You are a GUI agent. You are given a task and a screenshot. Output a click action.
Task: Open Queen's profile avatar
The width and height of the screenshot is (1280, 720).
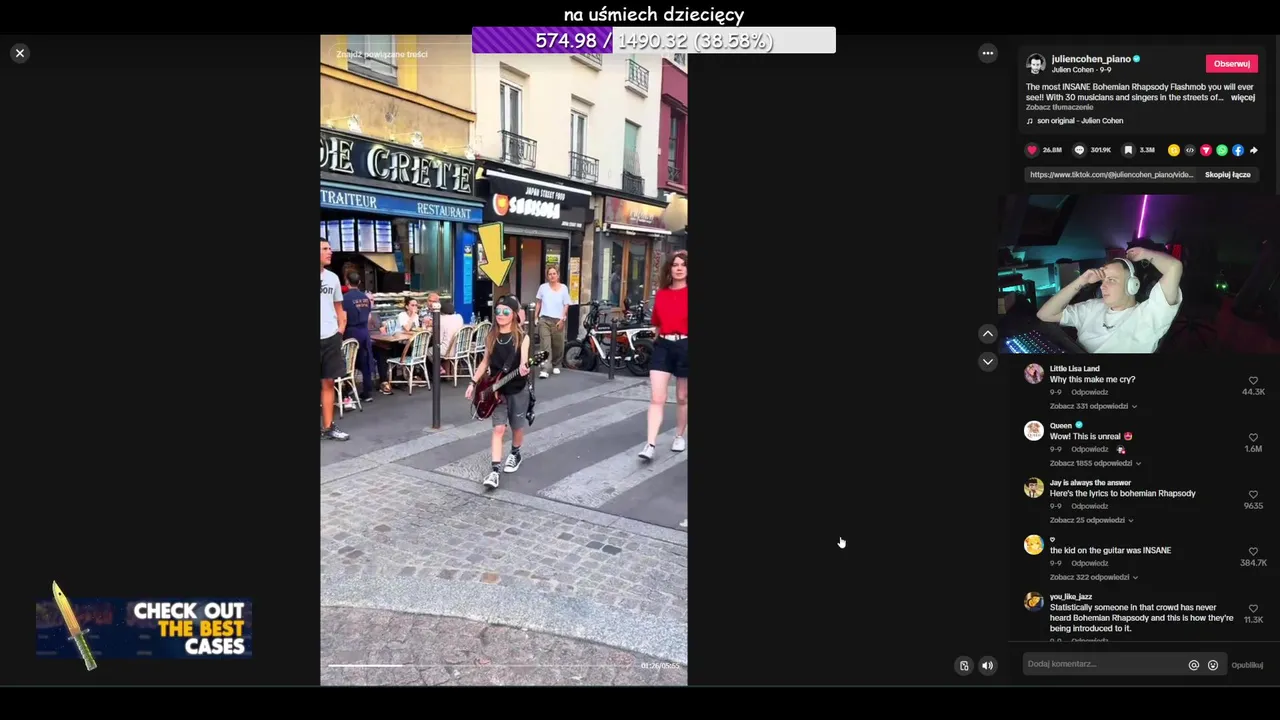[1034, 431]
